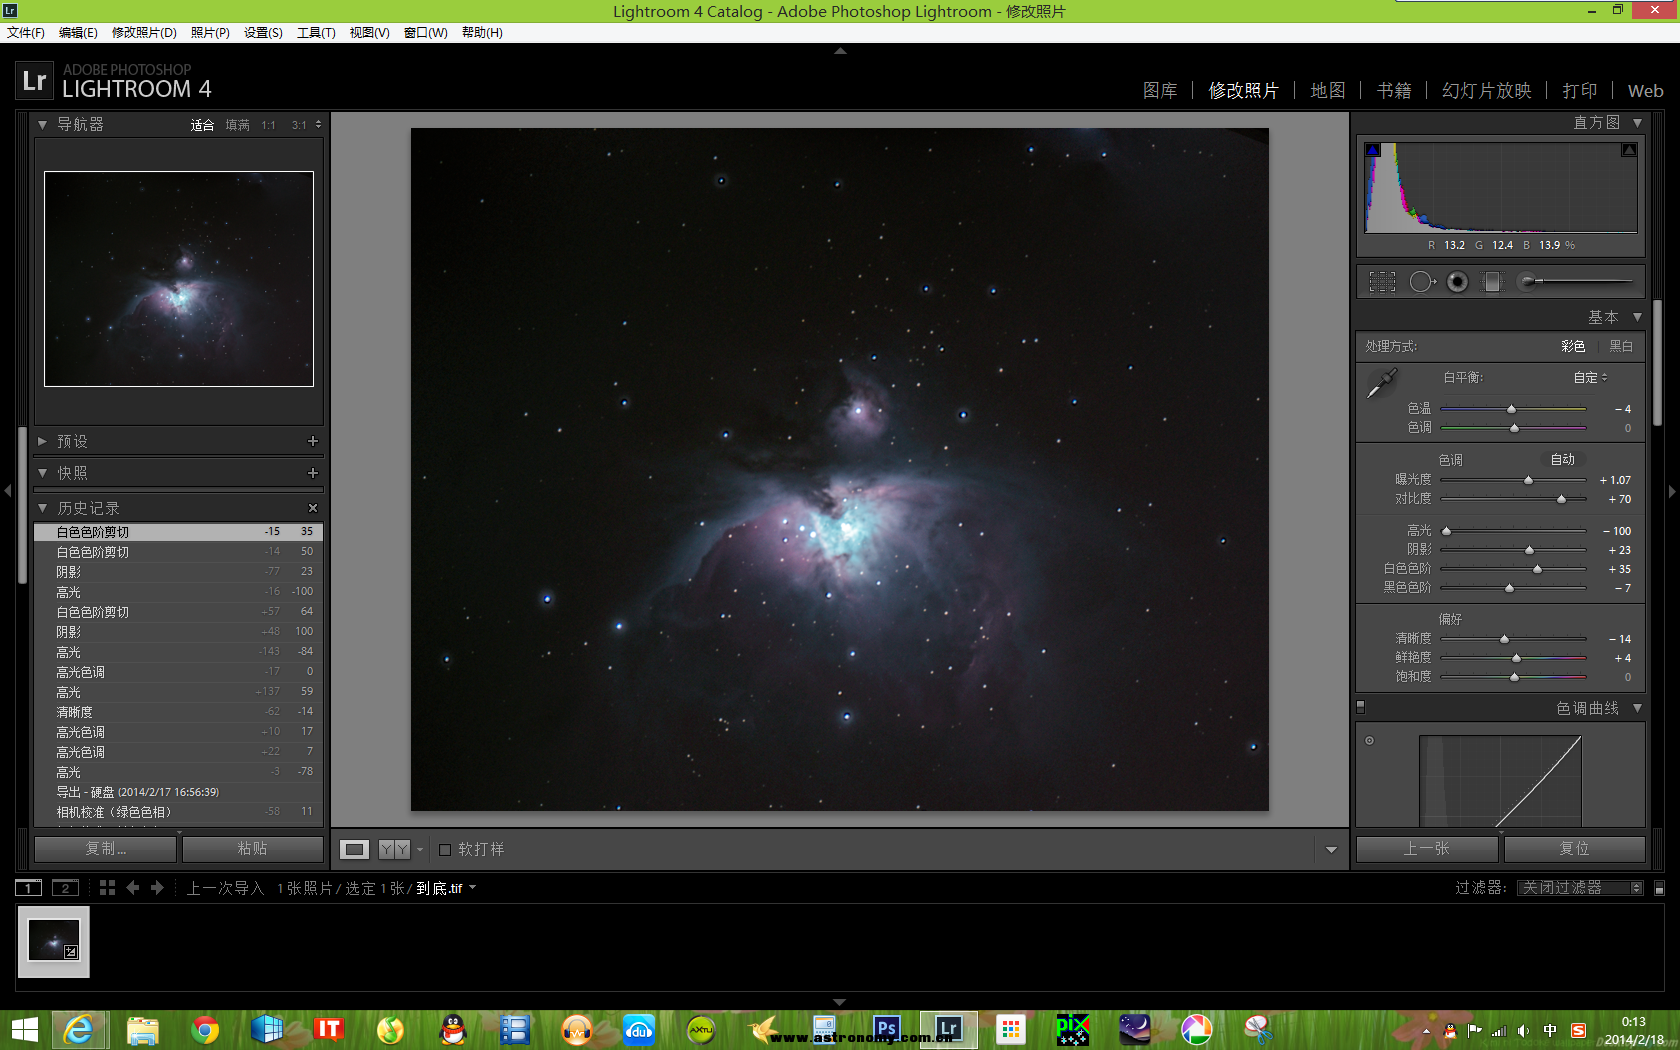Click the 上一张 previous button

tap(1427, 849)
